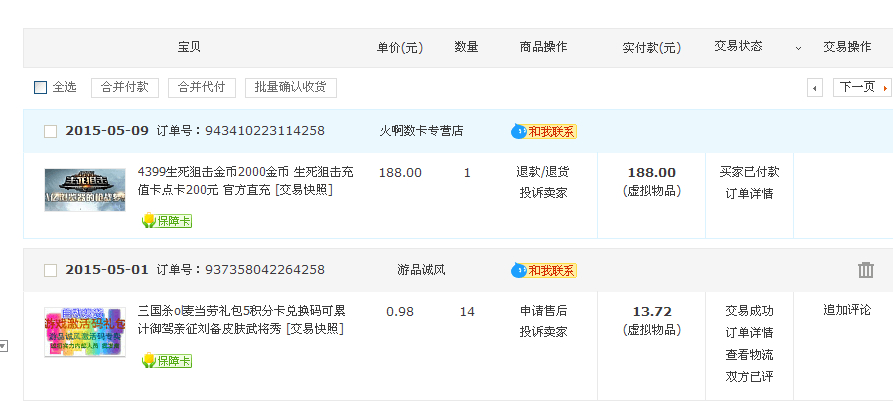Image resolution: width=893 pixels, height=404 pixels.
Task: Click the 批量确认收货 button
Action: point(290,88)
